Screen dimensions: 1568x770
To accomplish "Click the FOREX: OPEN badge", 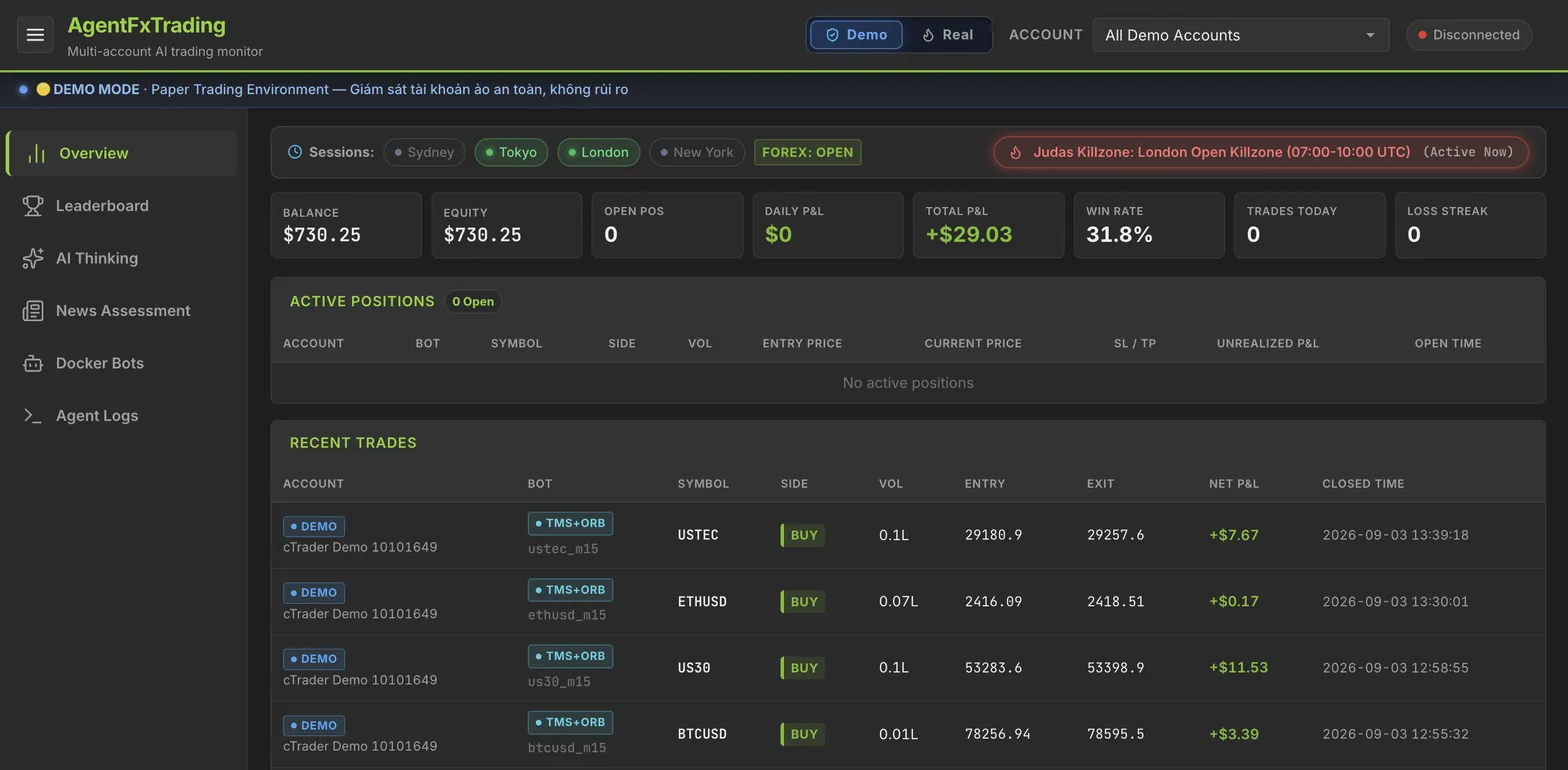I will click(807, 152).
